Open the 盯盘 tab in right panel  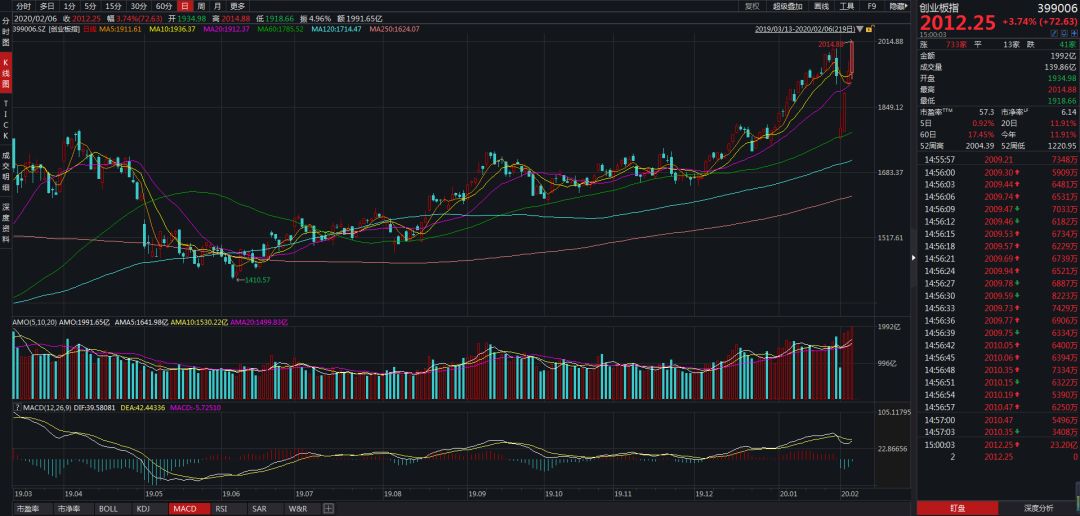tap(957, 508)
